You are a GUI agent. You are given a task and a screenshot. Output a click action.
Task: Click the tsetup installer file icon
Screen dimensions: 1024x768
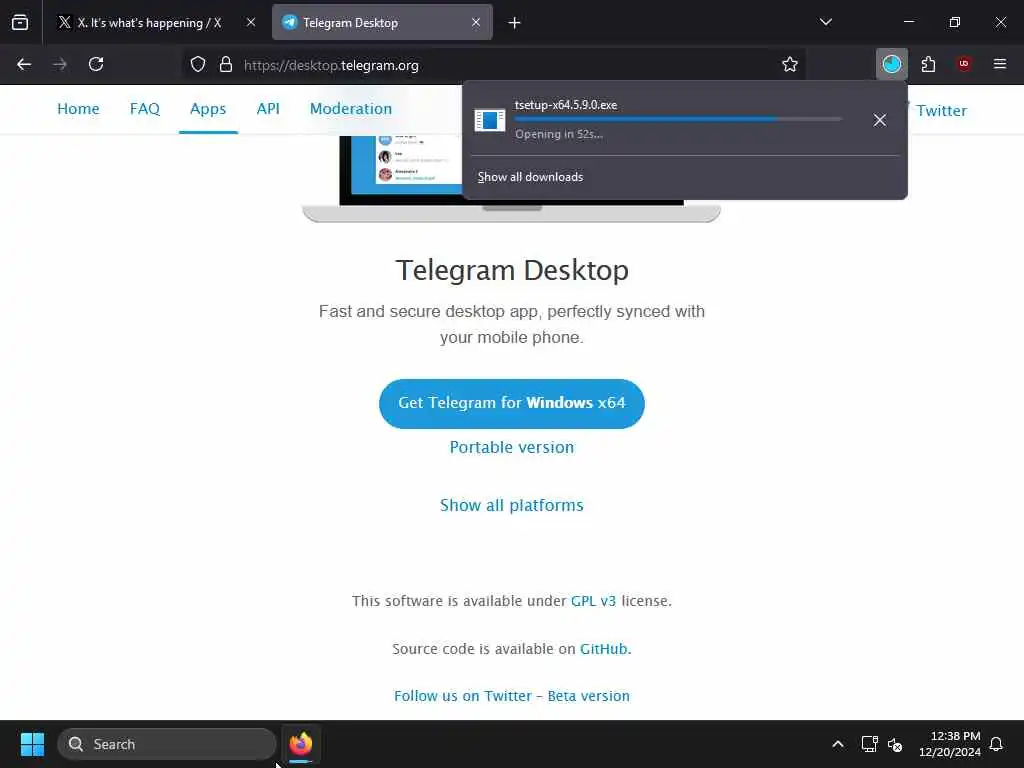[x=490, y=120]
